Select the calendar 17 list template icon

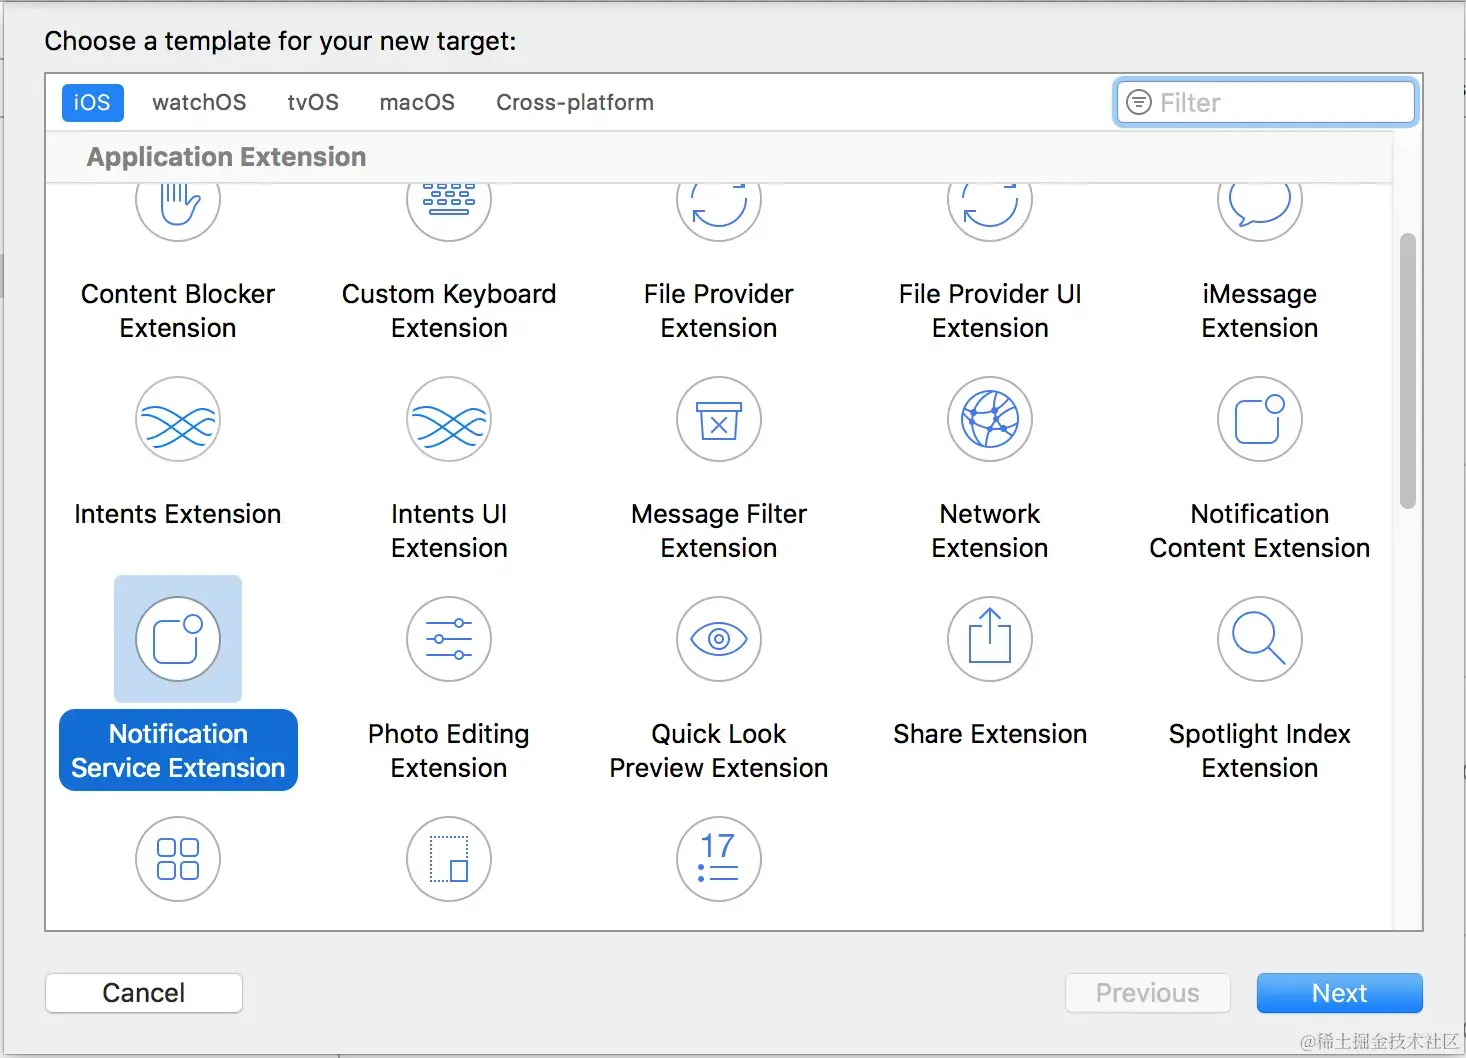click(719, 859)
